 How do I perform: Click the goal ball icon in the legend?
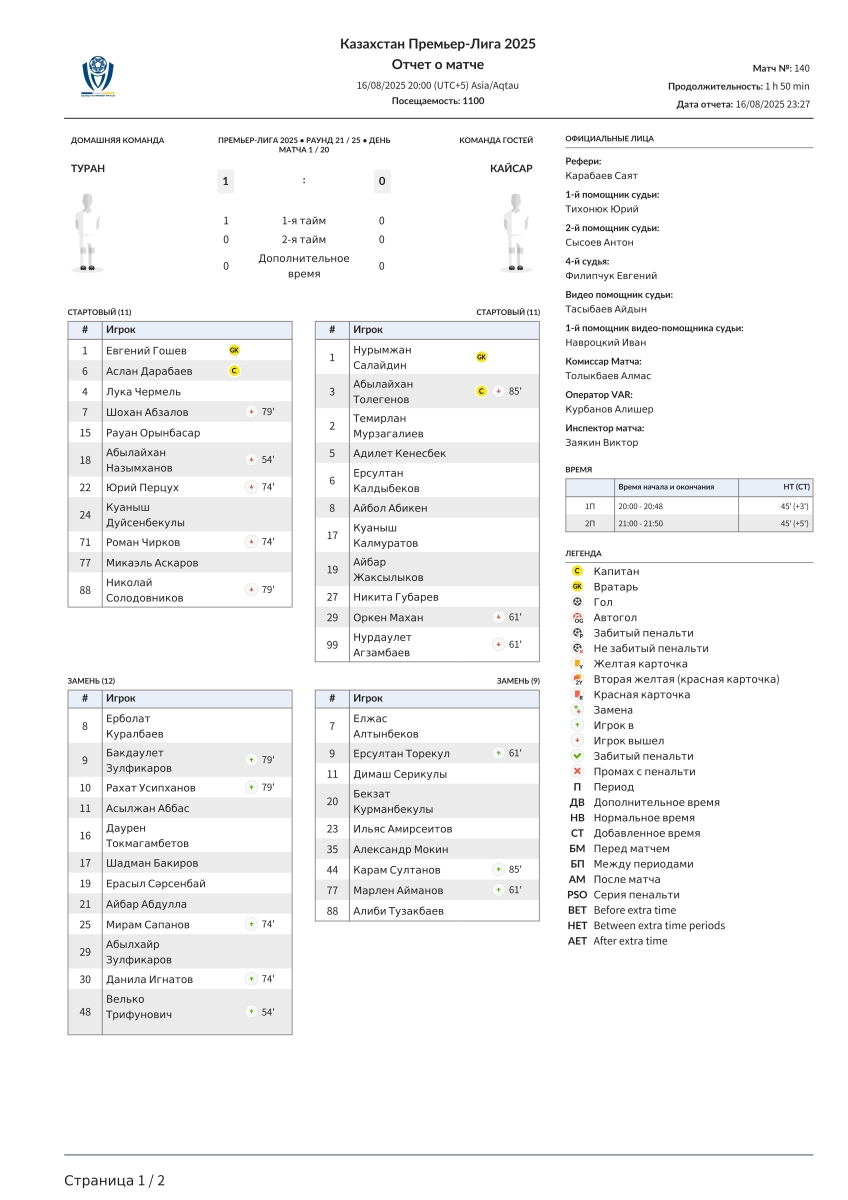[x=577, y=602]
